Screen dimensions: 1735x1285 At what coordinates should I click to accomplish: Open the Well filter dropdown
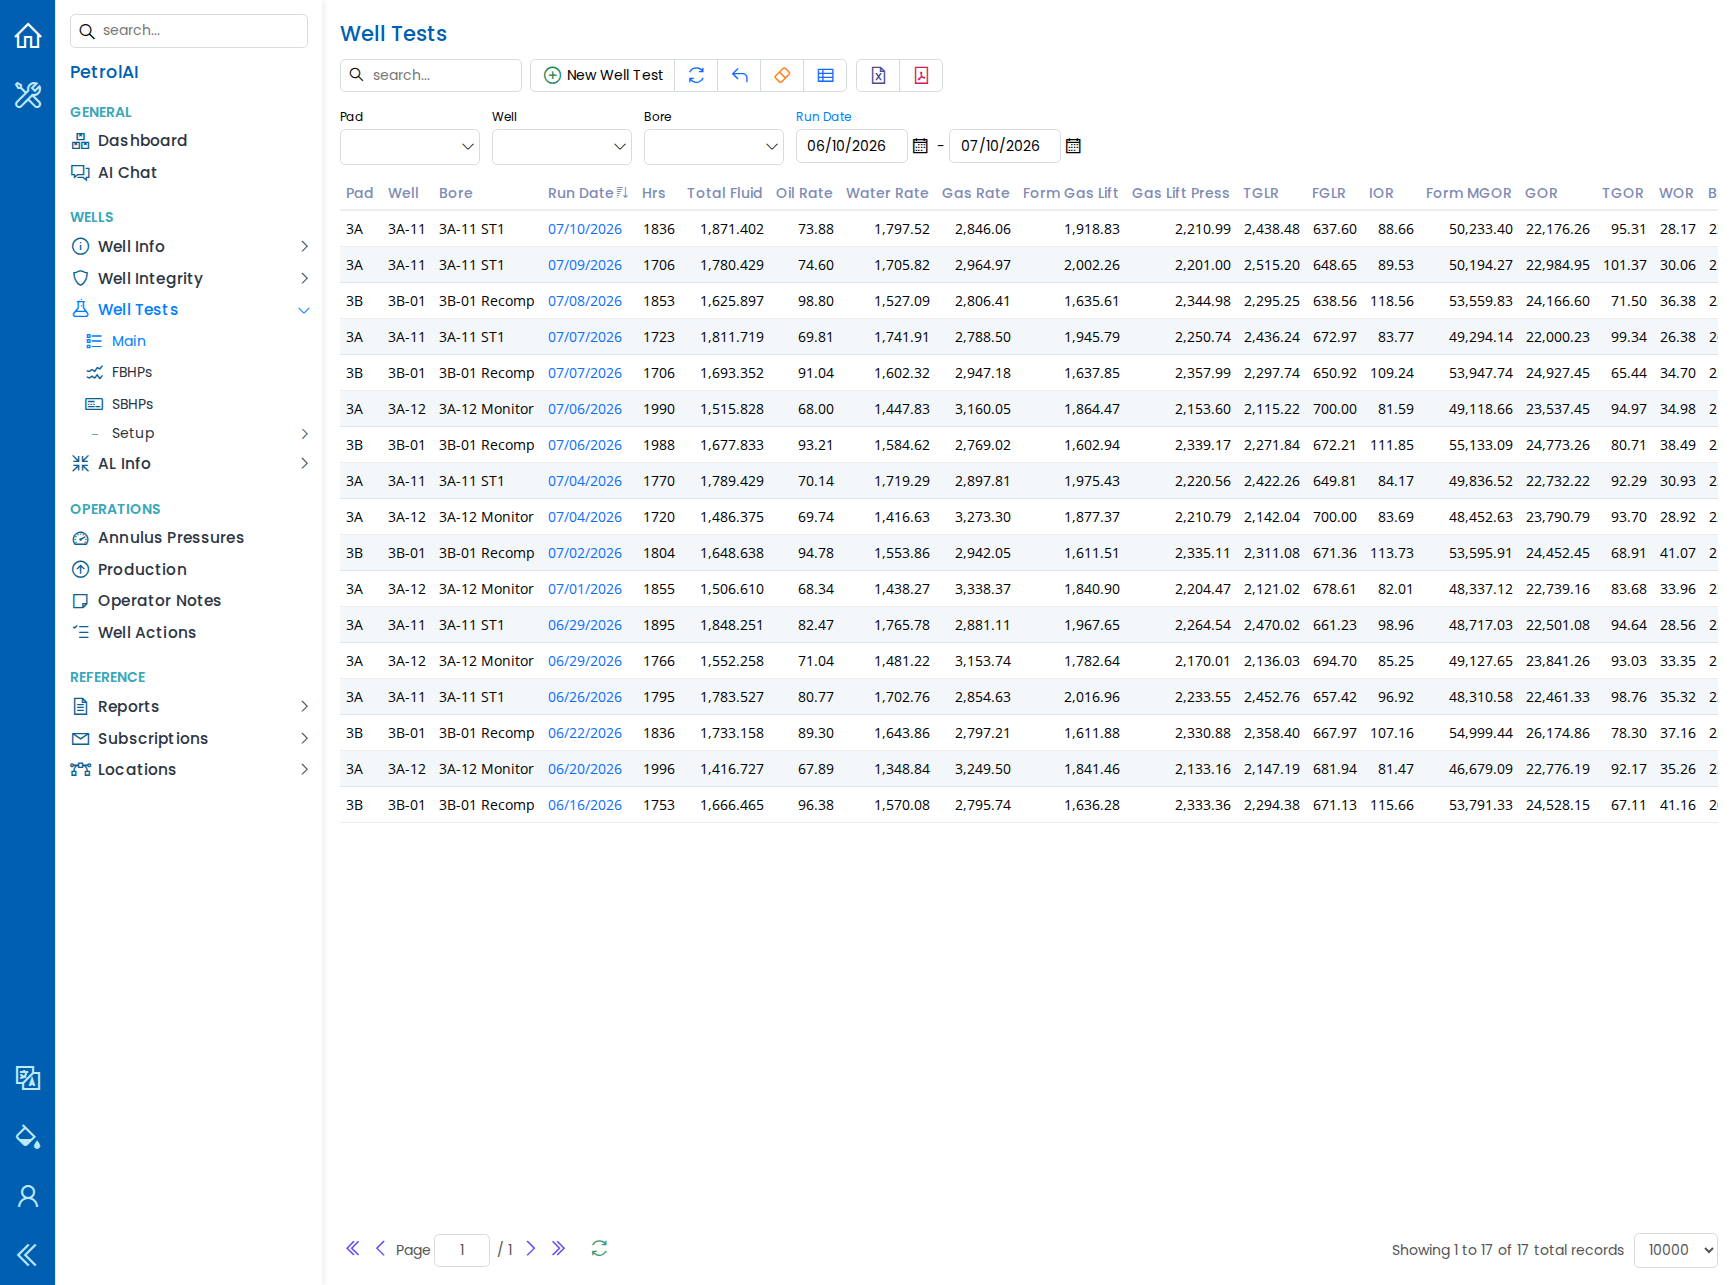[x=562, y=147]
